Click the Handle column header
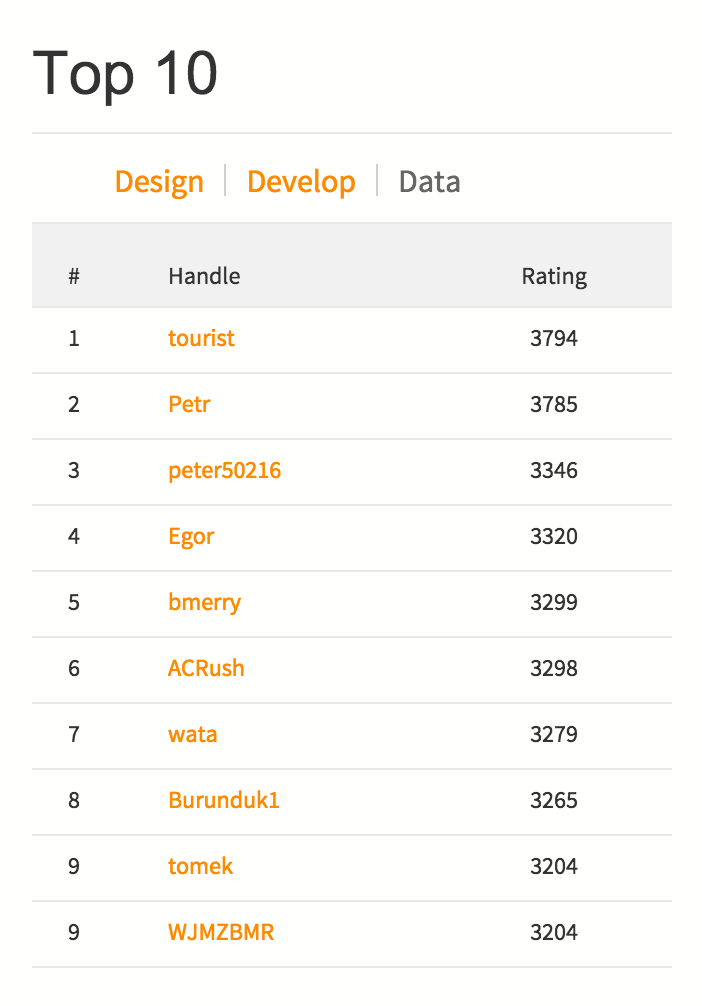Image resolution: width=702 pixels, height=1006 pixels. pyautogui.click(x=204, y=276)
